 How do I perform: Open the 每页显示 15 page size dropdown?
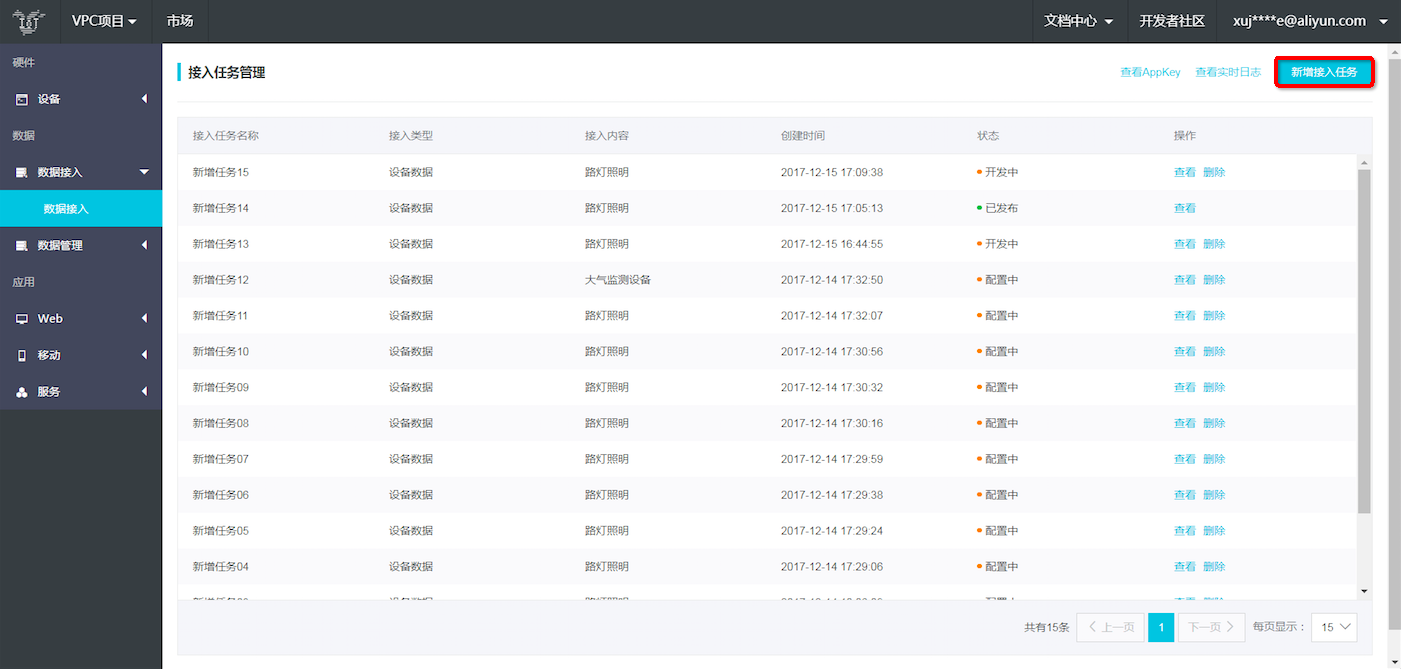1334,627
